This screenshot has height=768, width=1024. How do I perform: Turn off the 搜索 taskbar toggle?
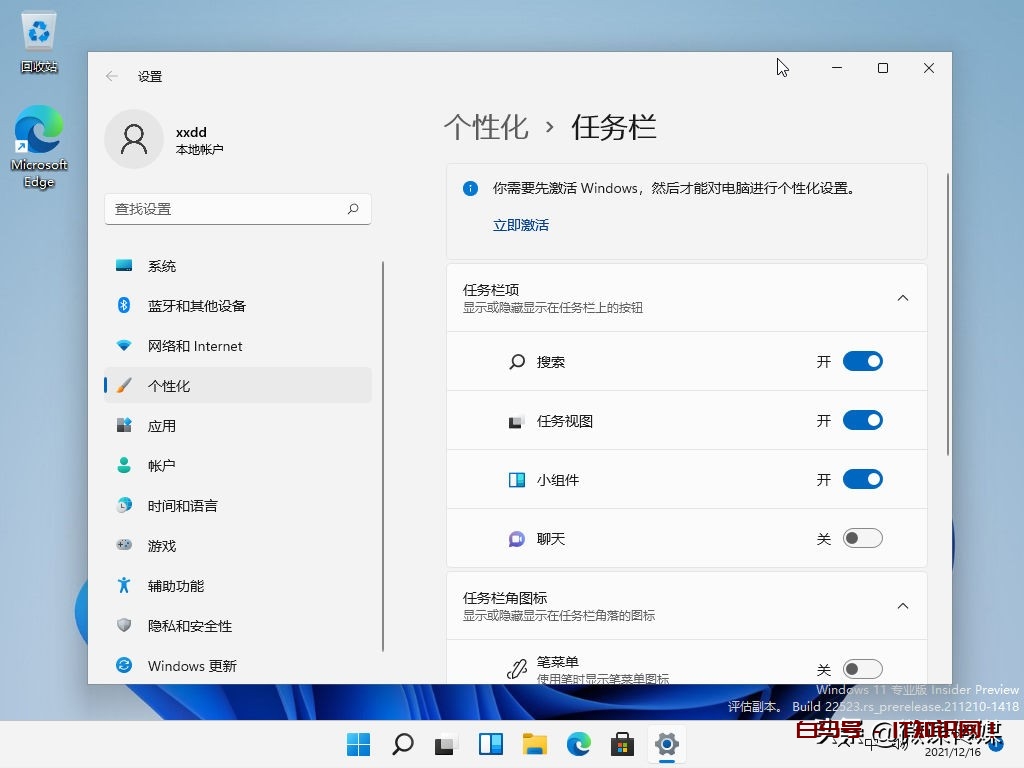pos(862,362)
